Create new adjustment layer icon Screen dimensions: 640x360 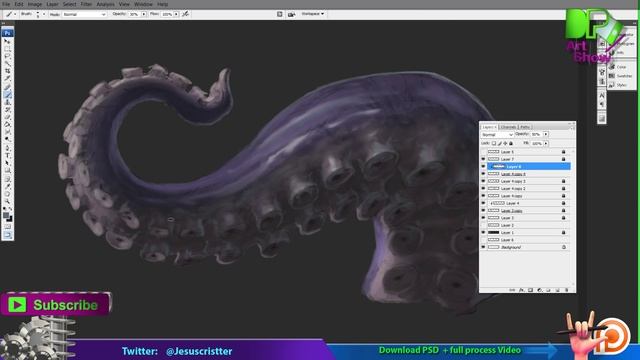[540, 290]
